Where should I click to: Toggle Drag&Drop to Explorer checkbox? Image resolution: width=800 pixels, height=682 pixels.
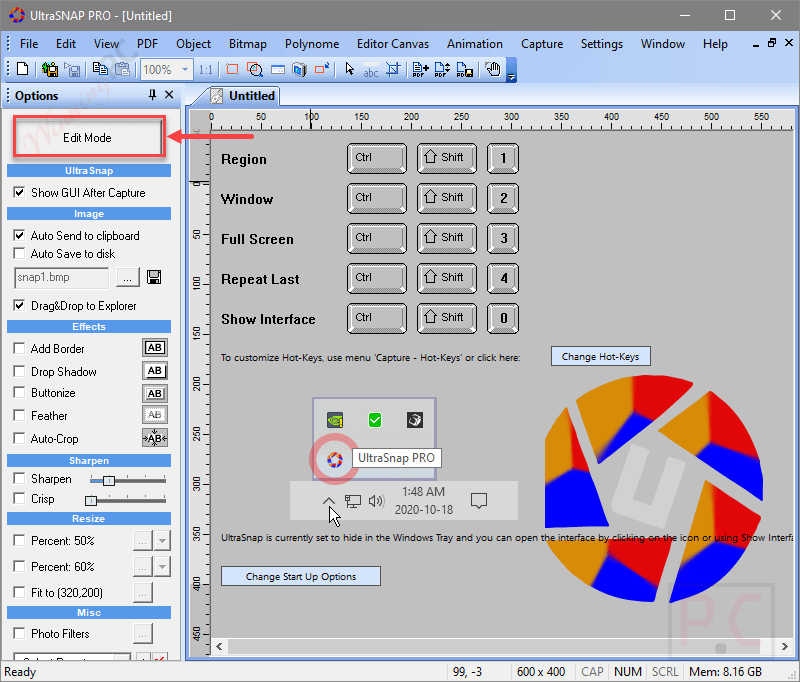point(19,306)
